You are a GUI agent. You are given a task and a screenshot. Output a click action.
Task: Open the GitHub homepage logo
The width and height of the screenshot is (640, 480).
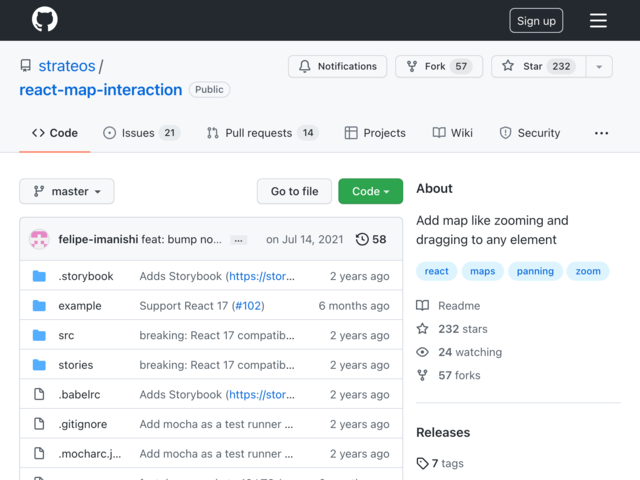(x=44, y=20)
